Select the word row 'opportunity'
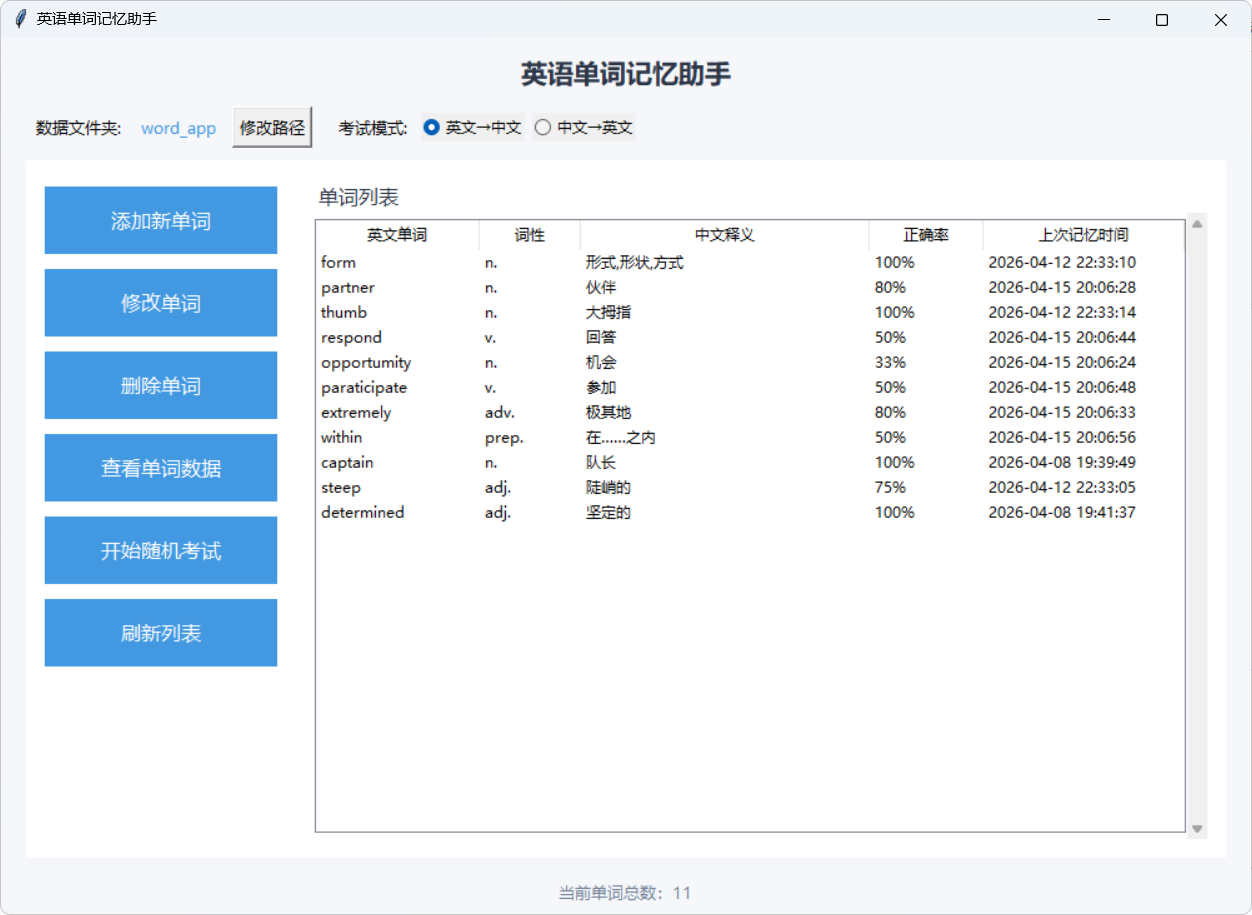This screenshot has height=915, width=1252. pos(750,362)
